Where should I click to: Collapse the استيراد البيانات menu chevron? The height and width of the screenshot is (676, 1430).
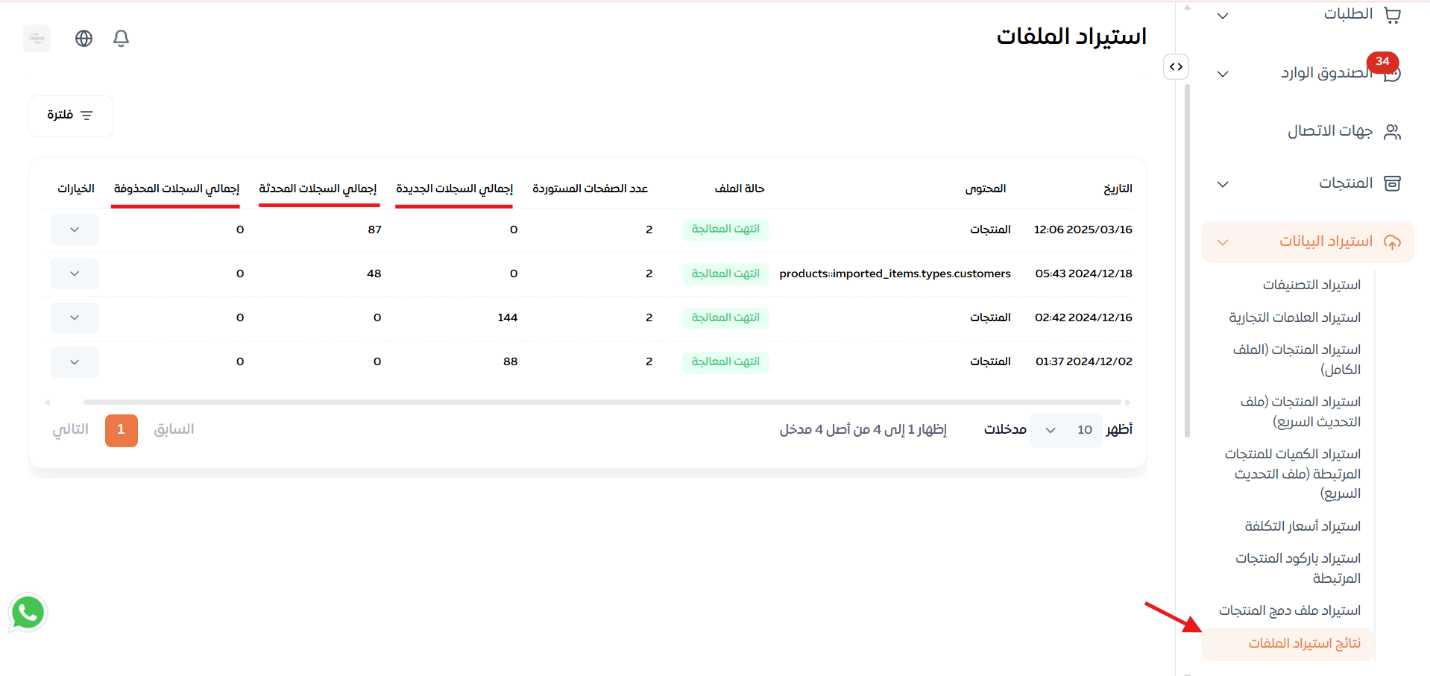pyautogui.click(x=1222, y=242)
